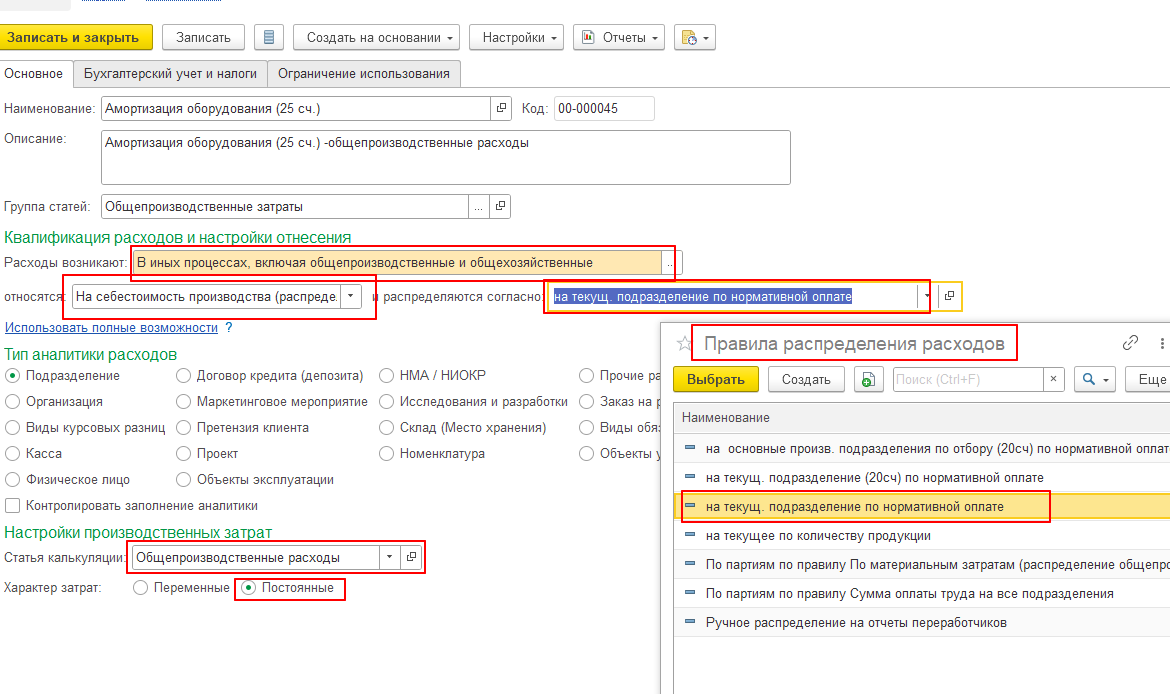The width and height of the screenshot is (1170, 694).
Task: Open the Ограничение использования tab
Action: tap(363, 74)
